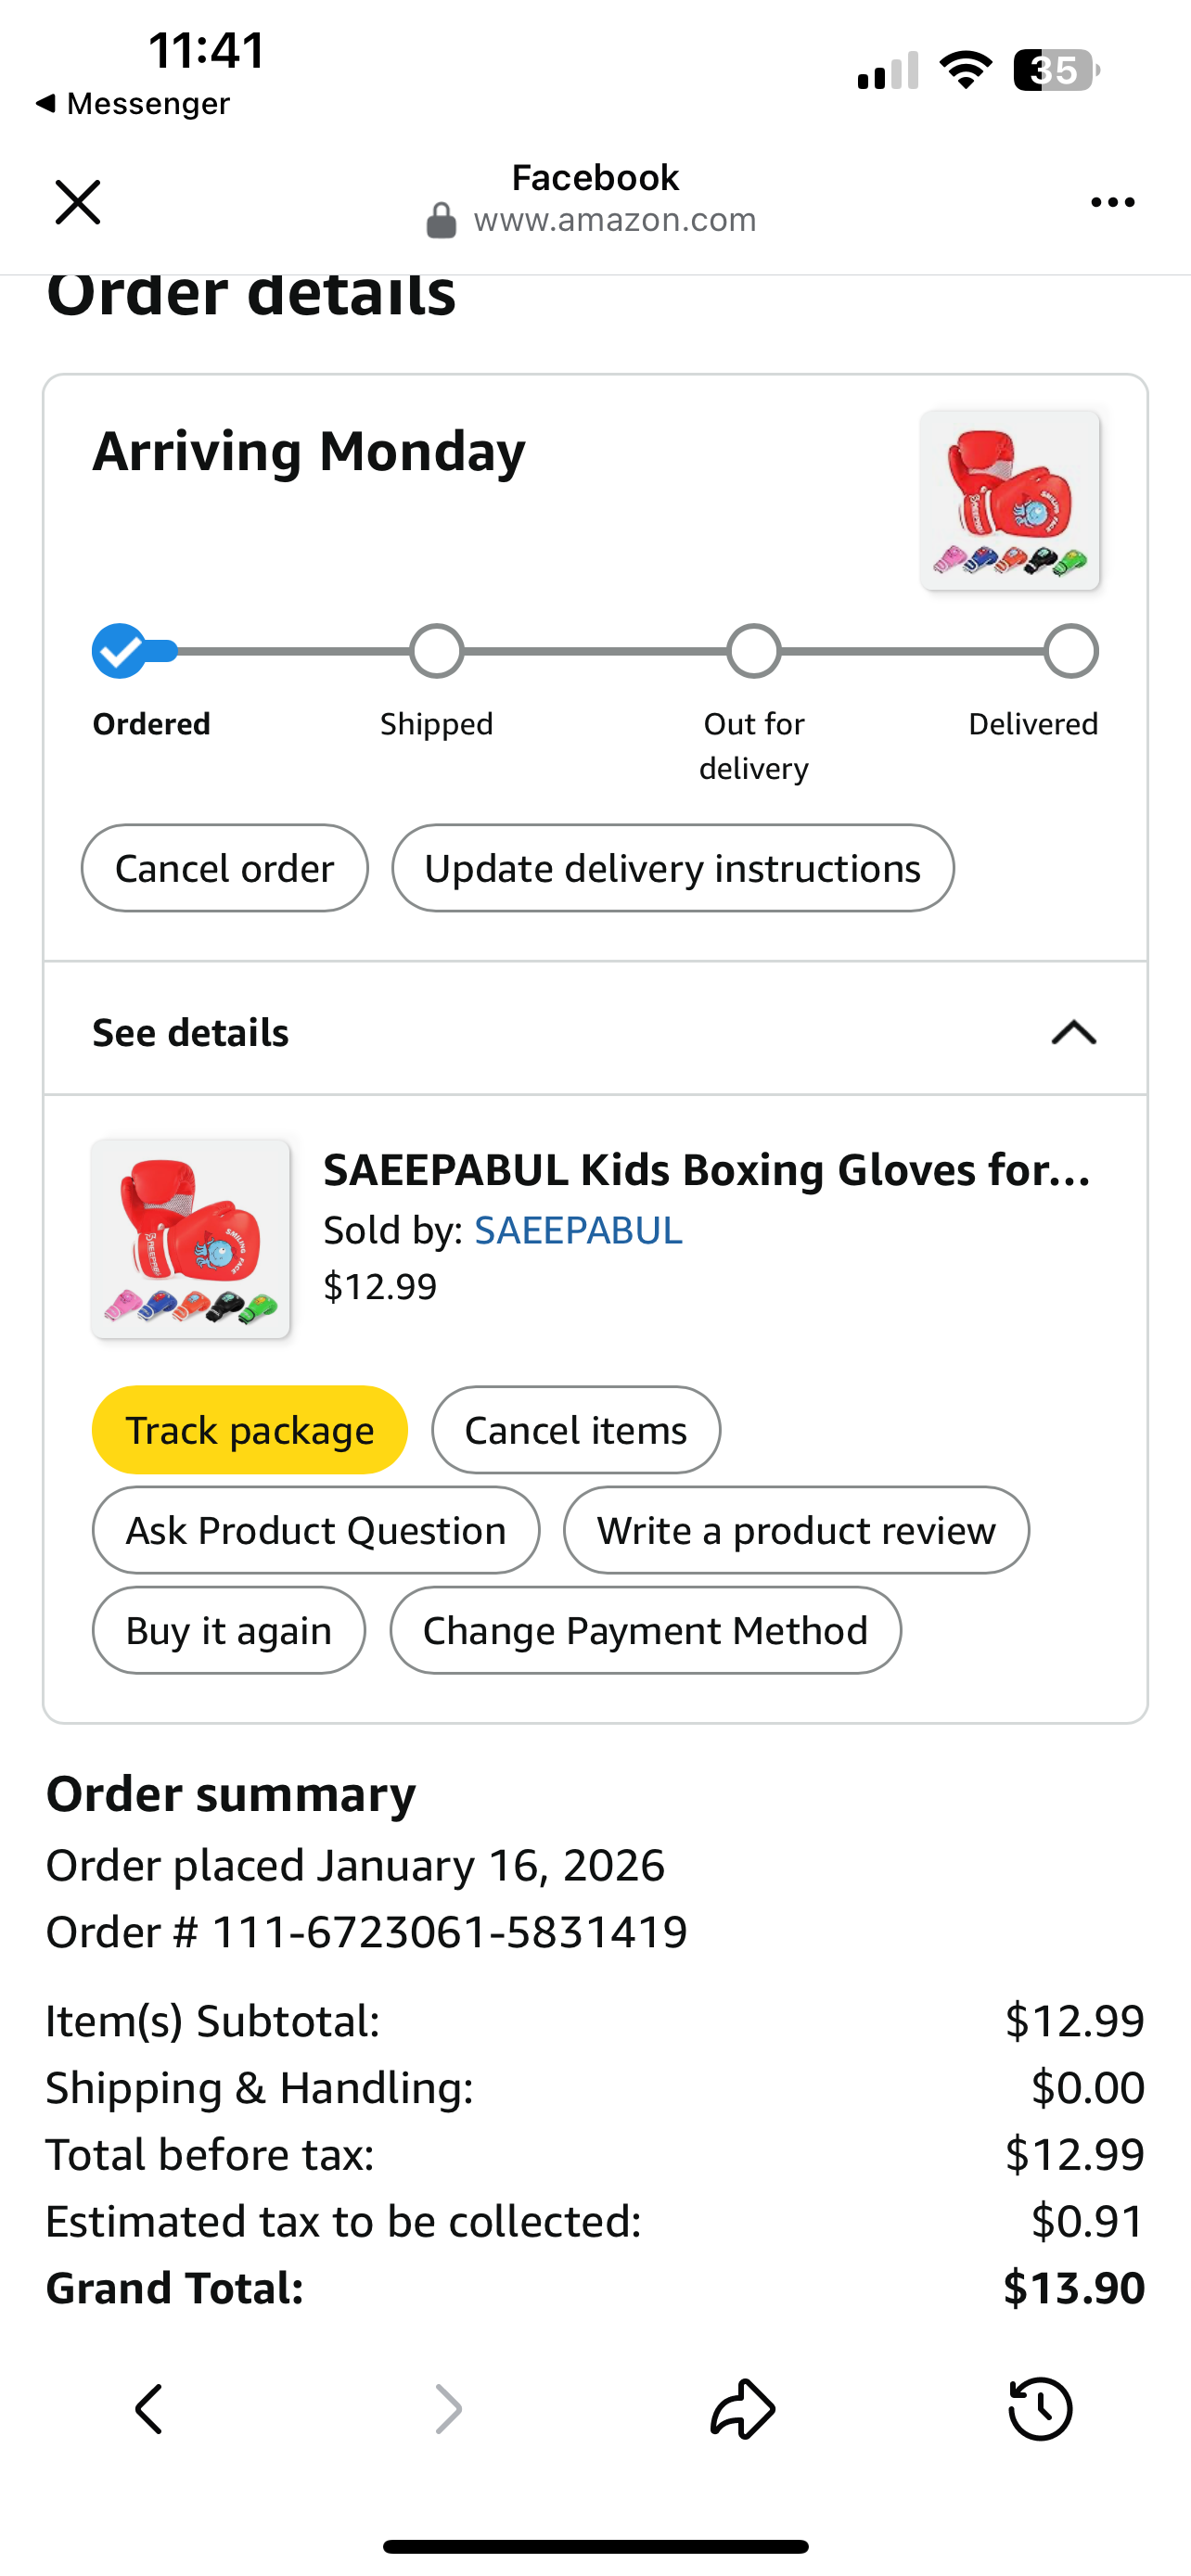This screenshot has height=2576, width=1191.
Task: Open the browsing history clock icon
Action: pos(1040,2408)
